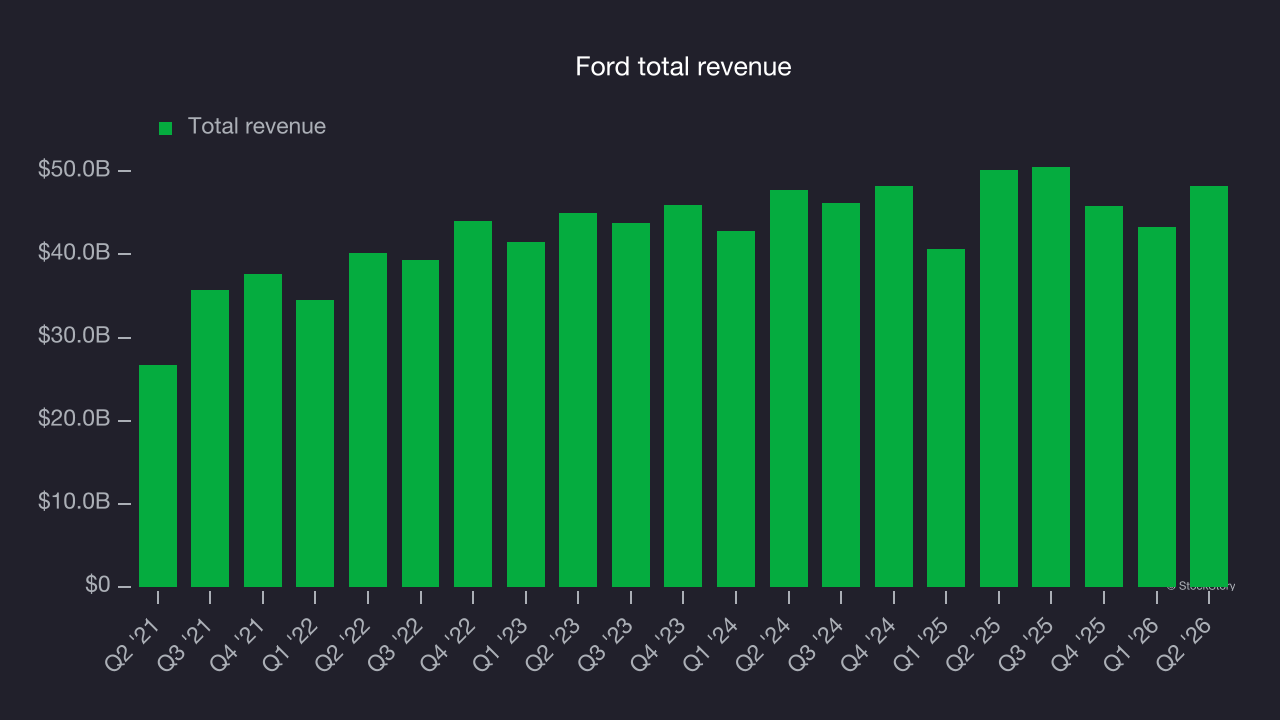Select the Q2 '24 revenue bar
The image size is (1280, 720).
[789, 388]
